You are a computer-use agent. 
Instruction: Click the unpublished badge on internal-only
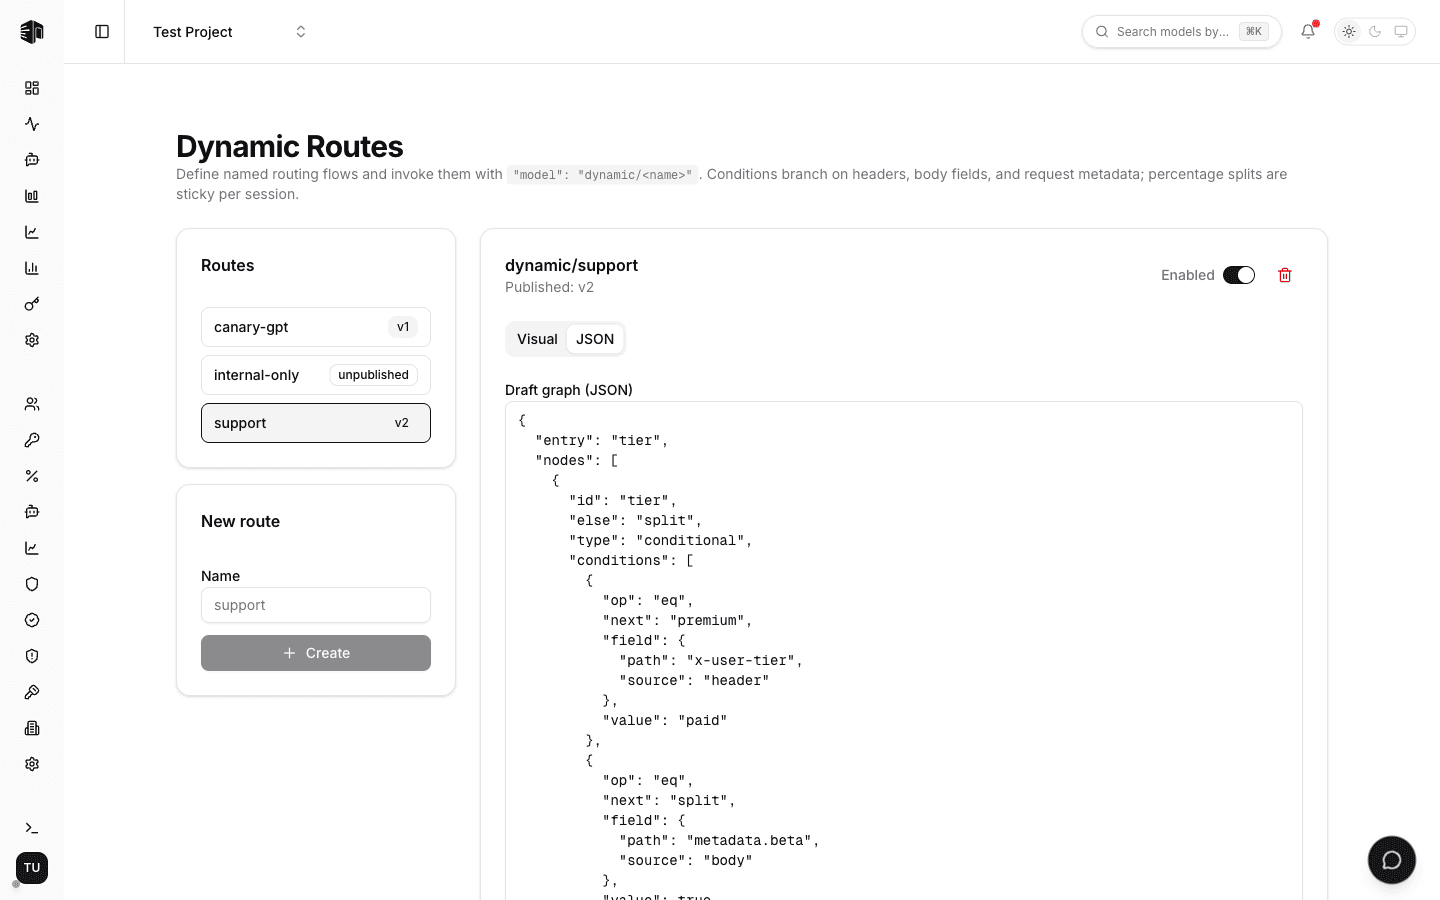pos(373,375)
